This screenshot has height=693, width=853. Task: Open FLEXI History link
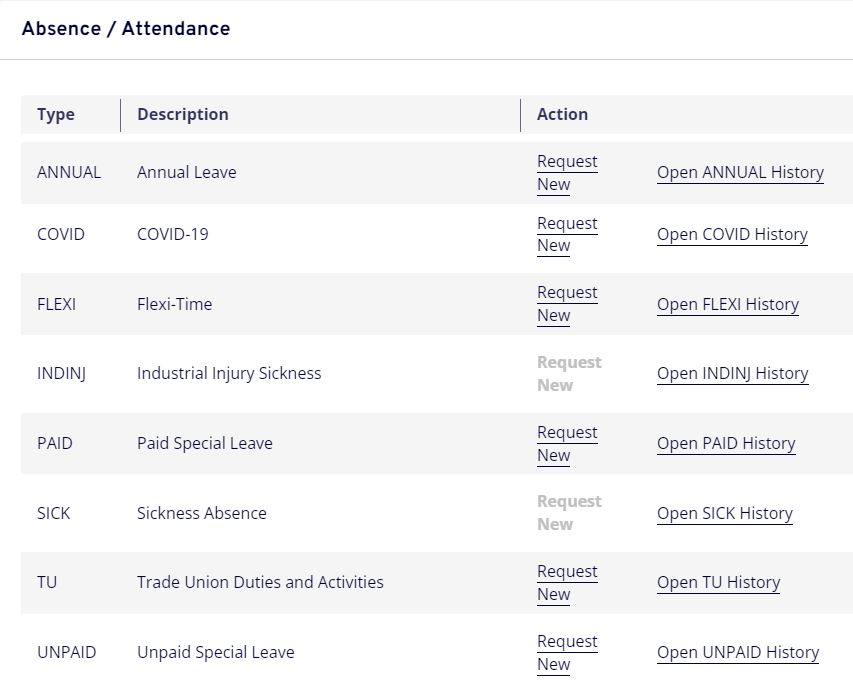(728, 305)
